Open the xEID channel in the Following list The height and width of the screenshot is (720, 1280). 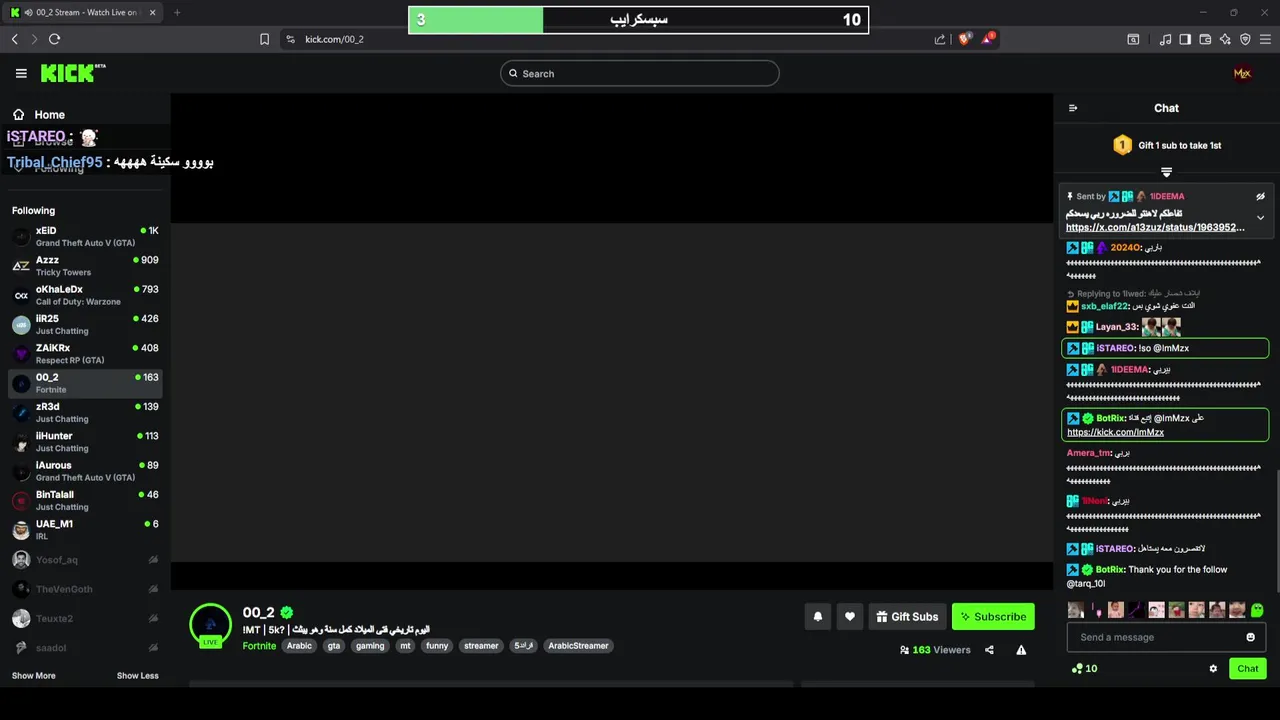(x=85, y=236)
